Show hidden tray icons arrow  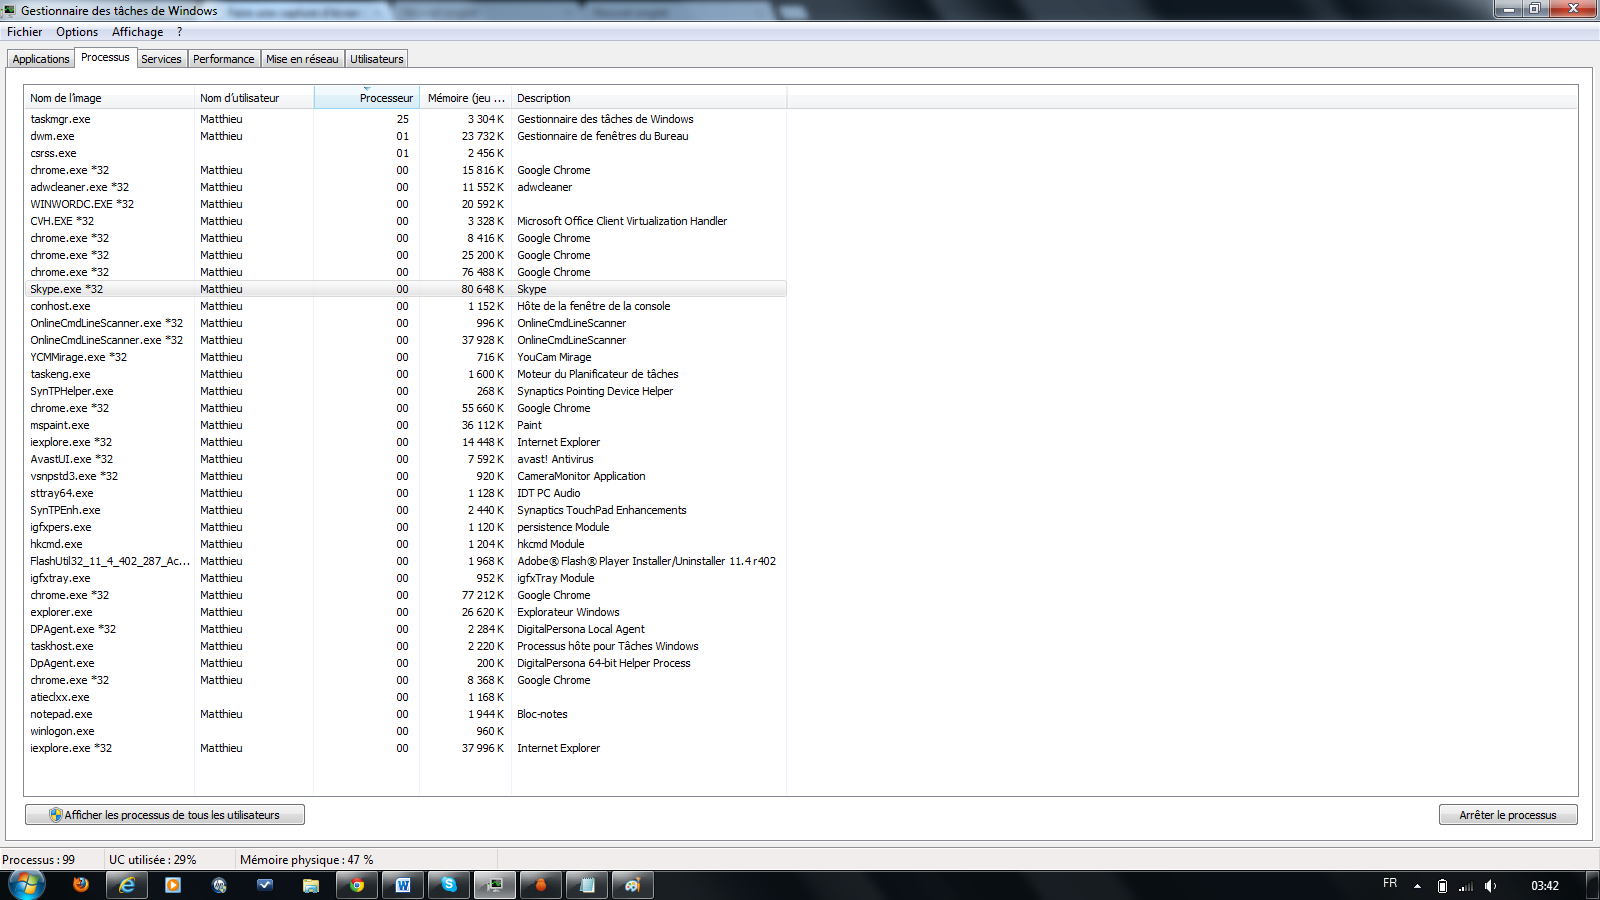pos(1417,886)
